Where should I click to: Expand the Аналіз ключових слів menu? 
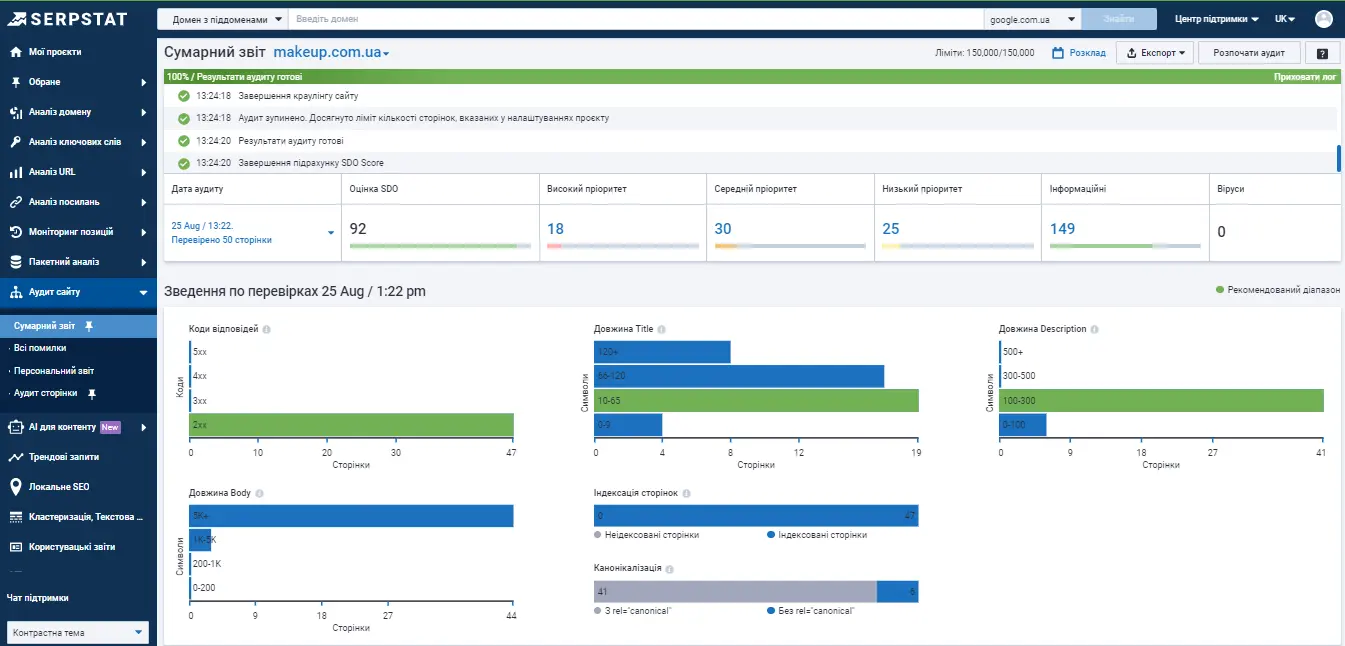(78, 142)
